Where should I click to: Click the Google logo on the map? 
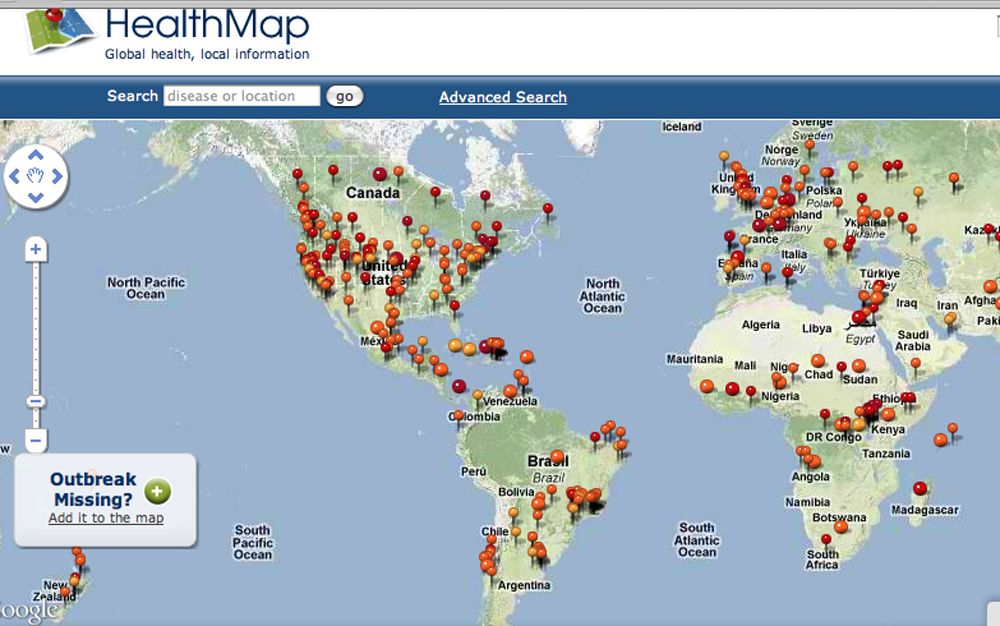(28, 610)
